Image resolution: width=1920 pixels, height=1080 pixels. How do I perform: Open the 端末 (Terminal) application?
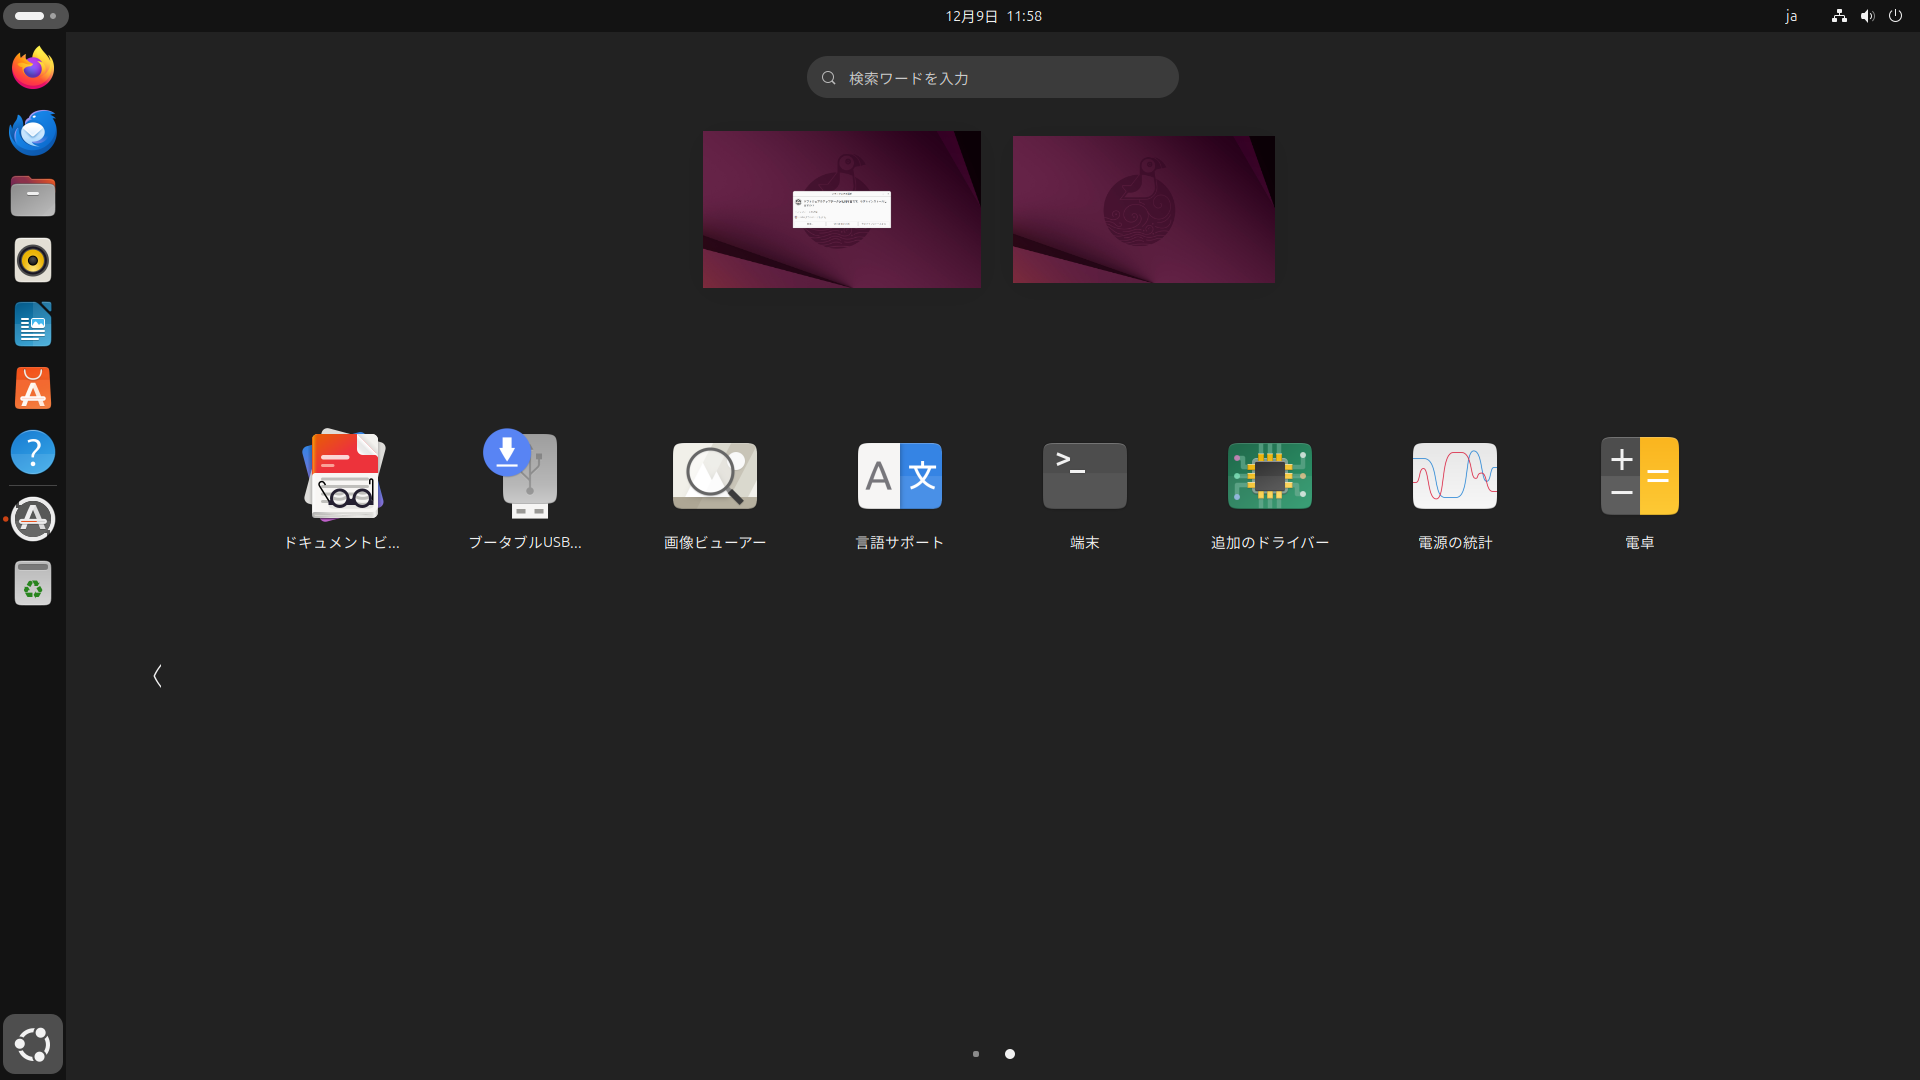click(1084, 476)
